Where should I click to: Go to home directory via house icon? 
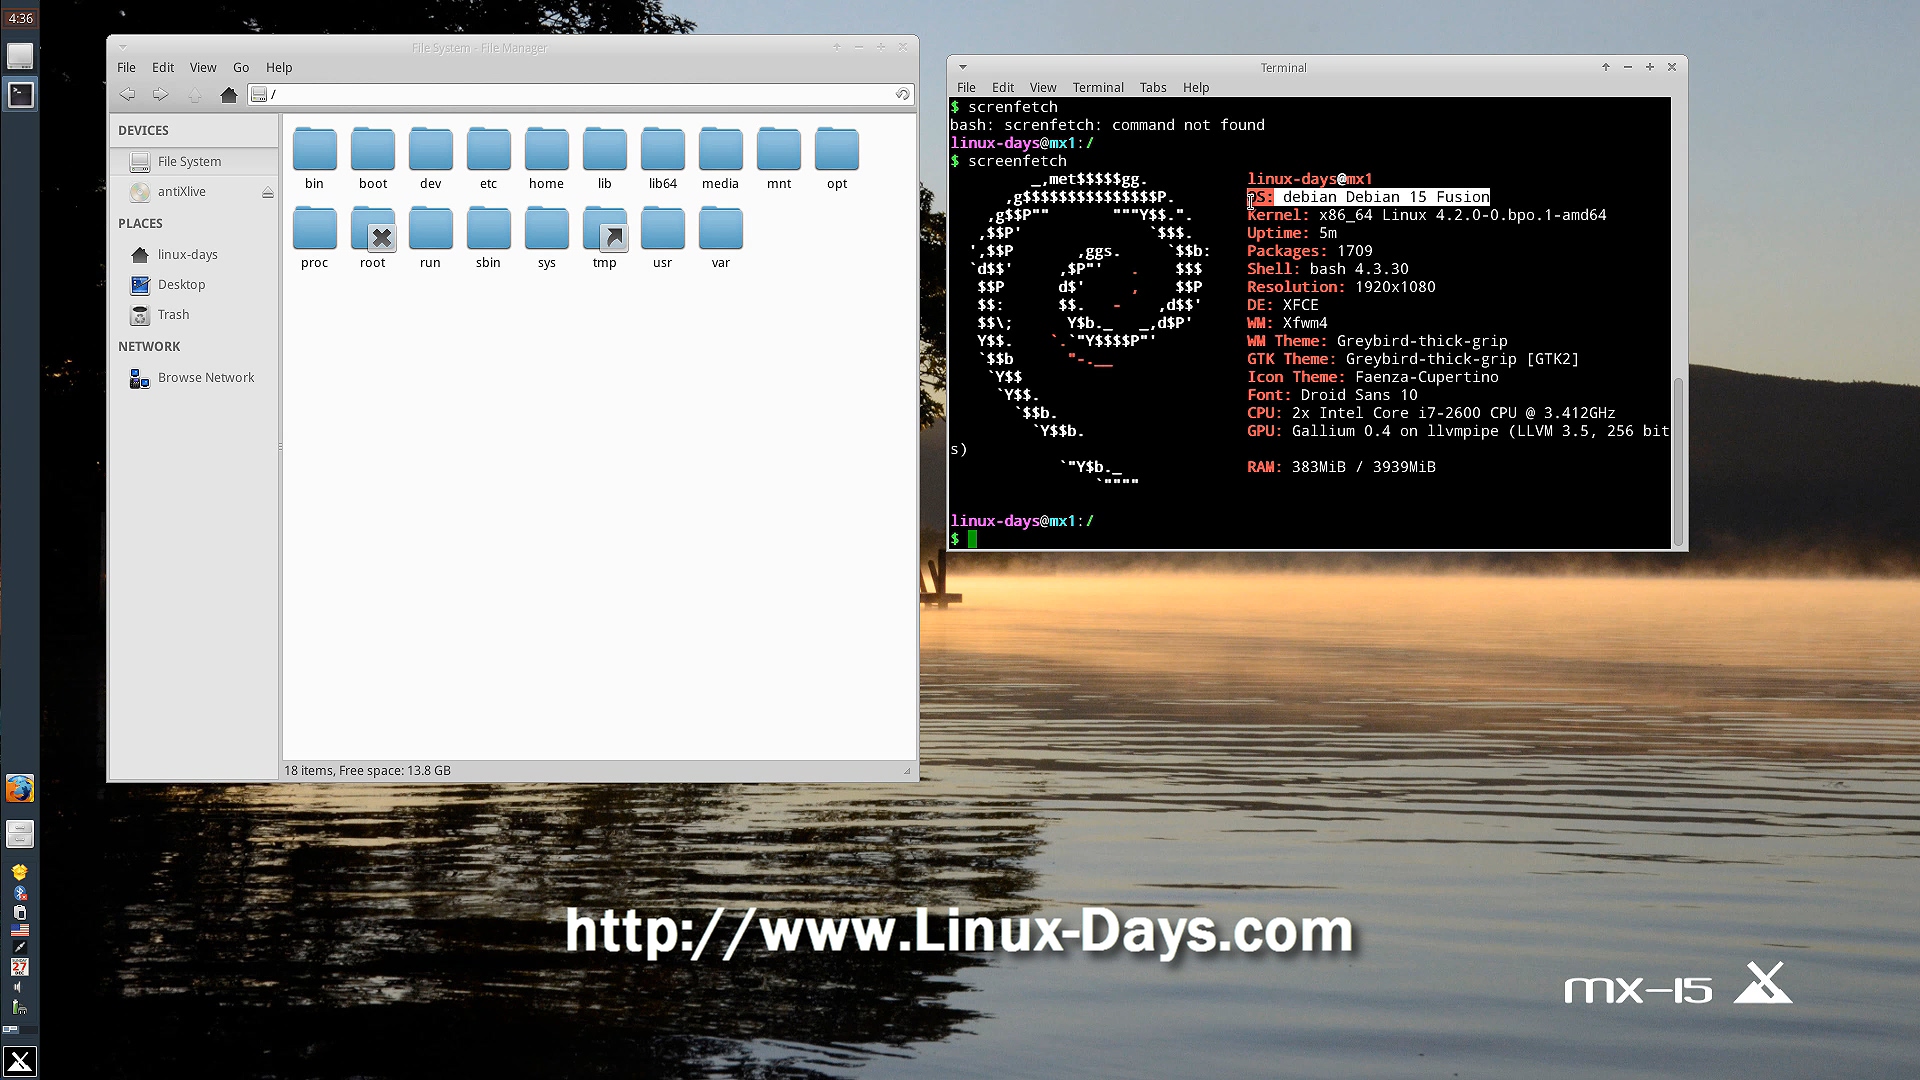[229, 94]
